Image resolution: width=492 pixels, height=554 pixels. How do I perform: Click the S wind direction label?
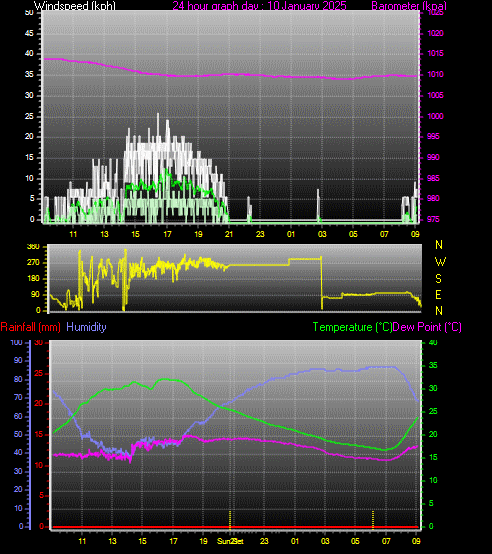[x=438, y=279]
